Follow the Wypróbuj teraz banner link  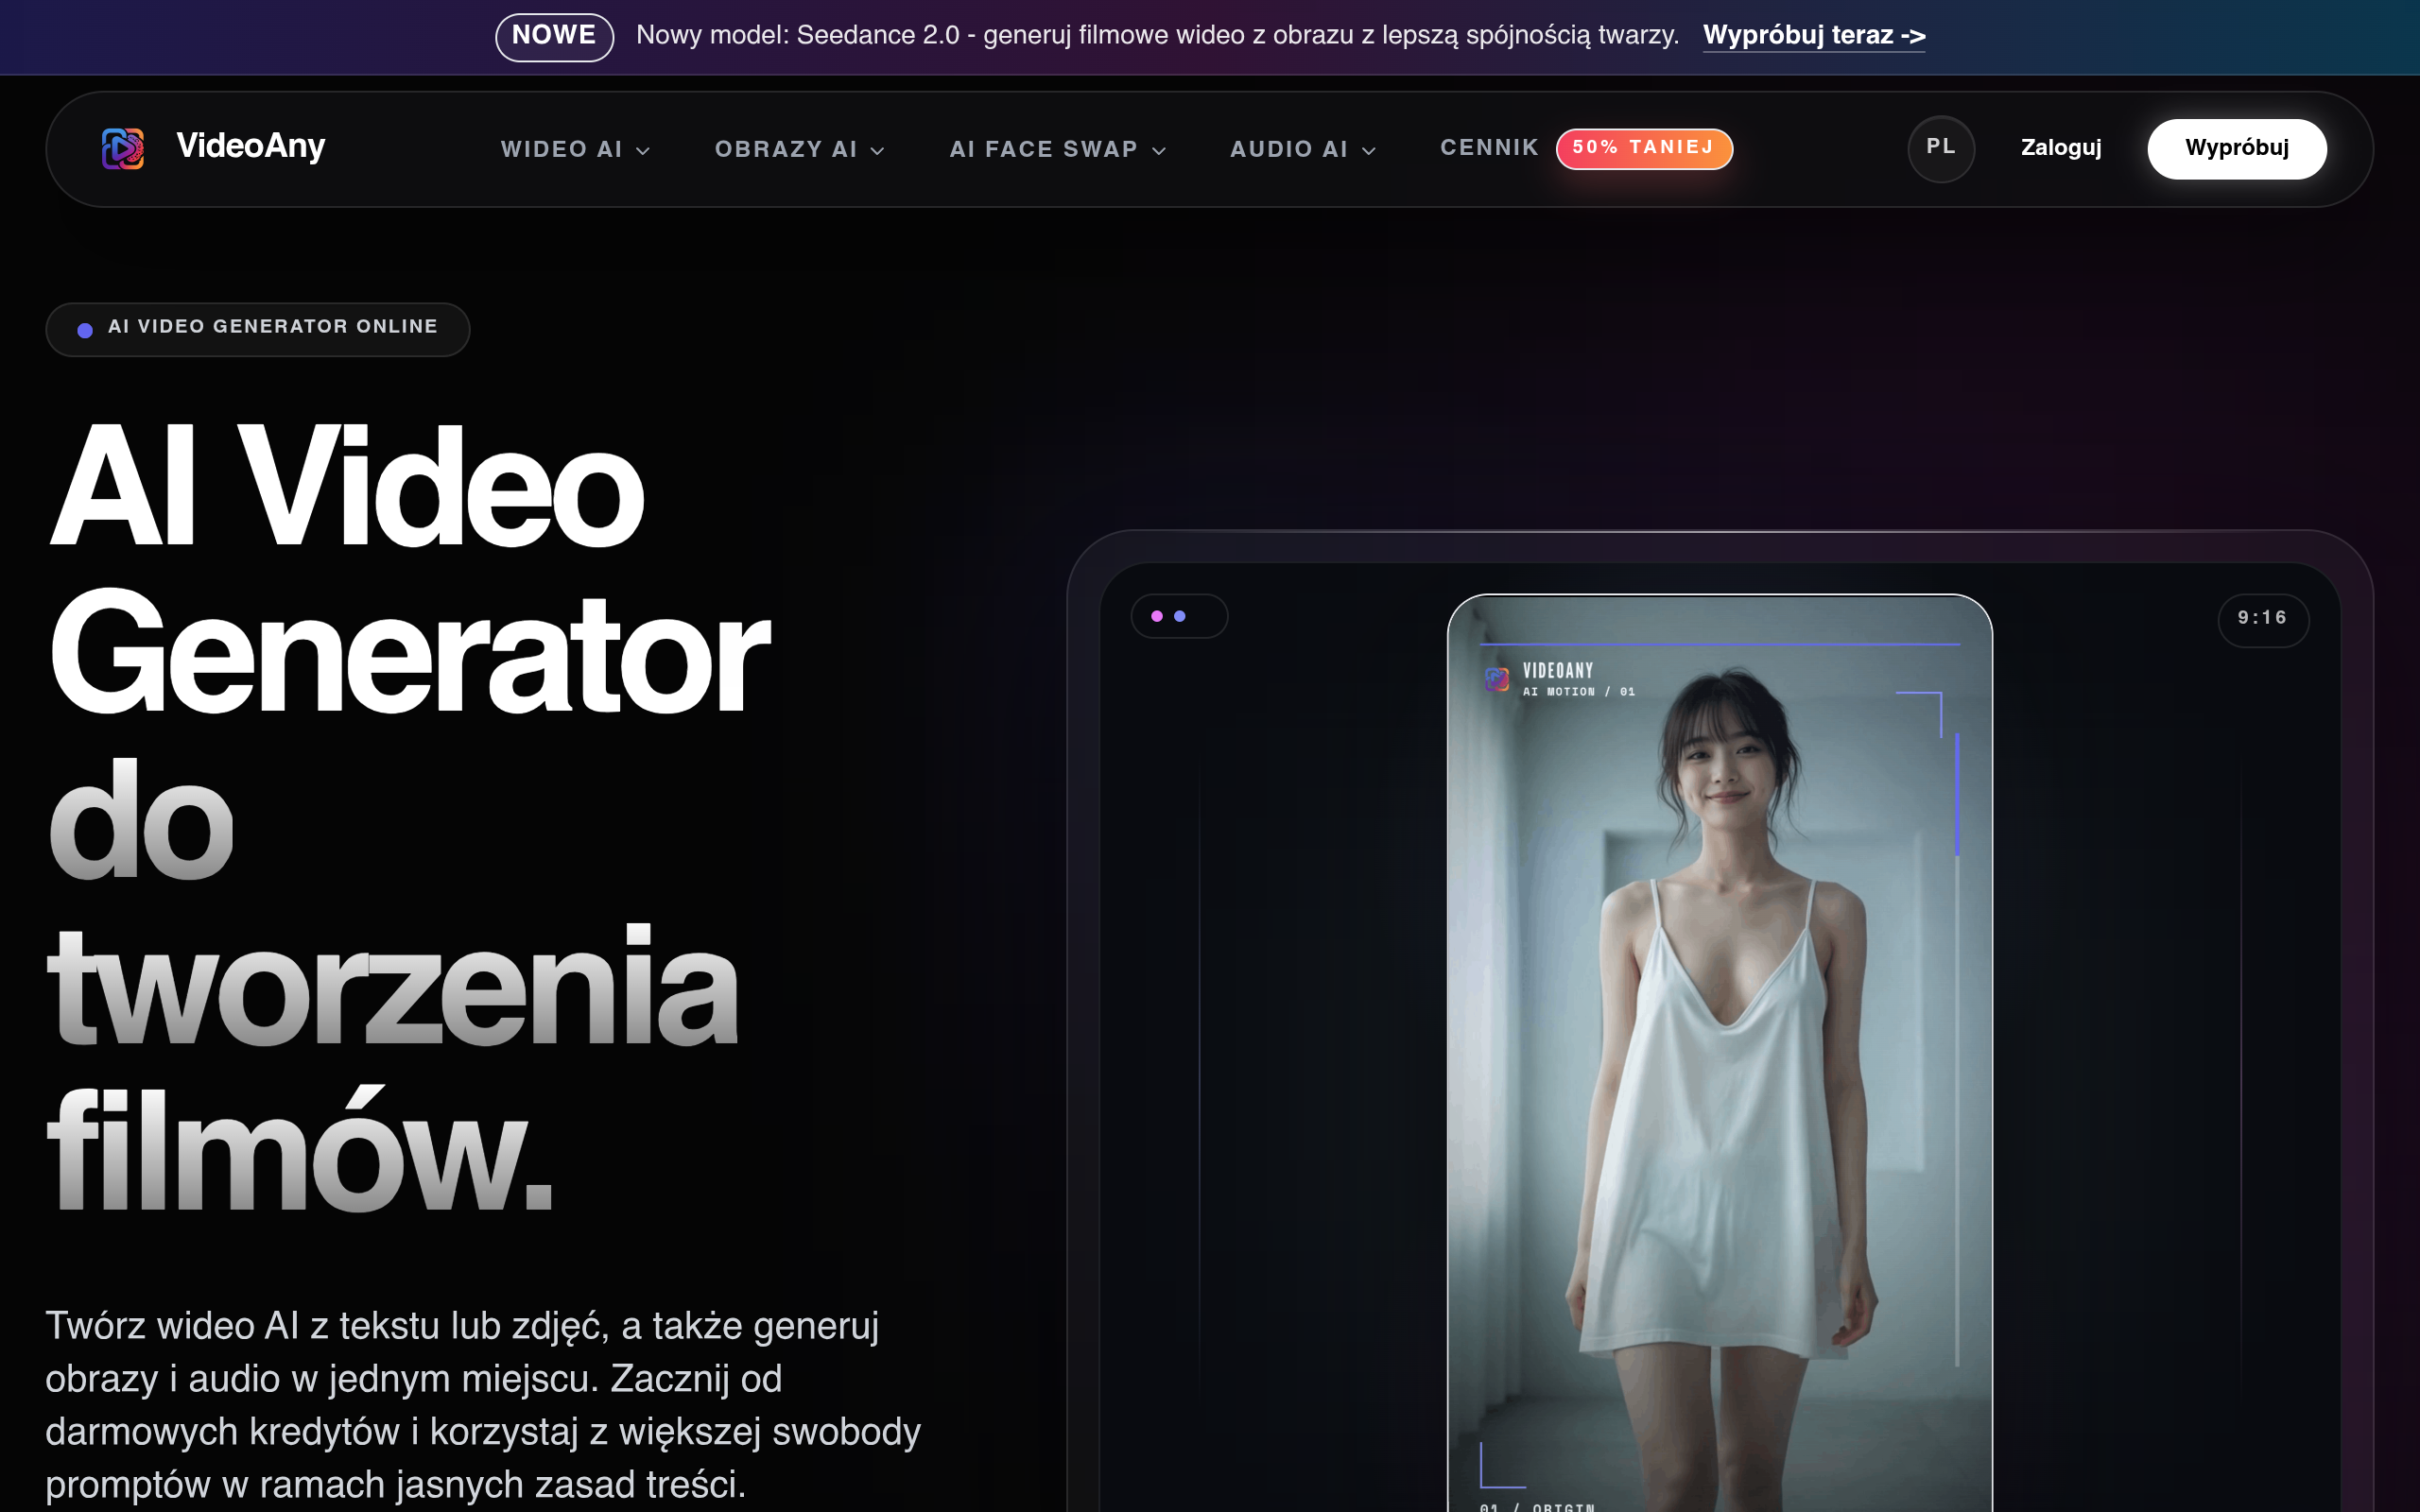1813,36
